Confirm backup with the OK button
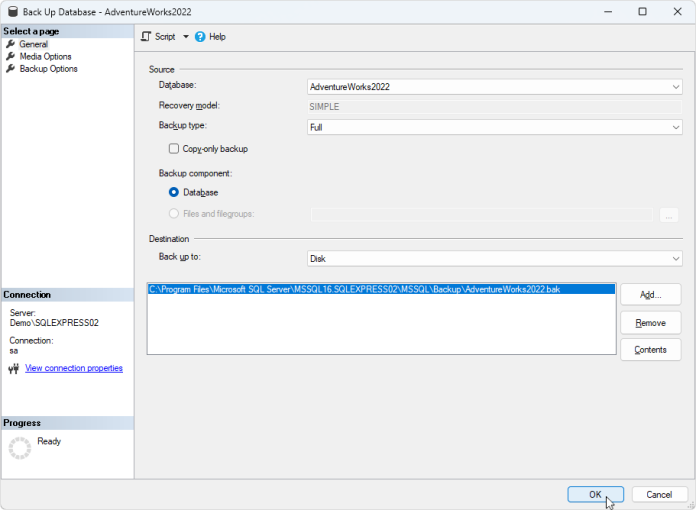Screen dimensions: 696x510 pos(595,494)
